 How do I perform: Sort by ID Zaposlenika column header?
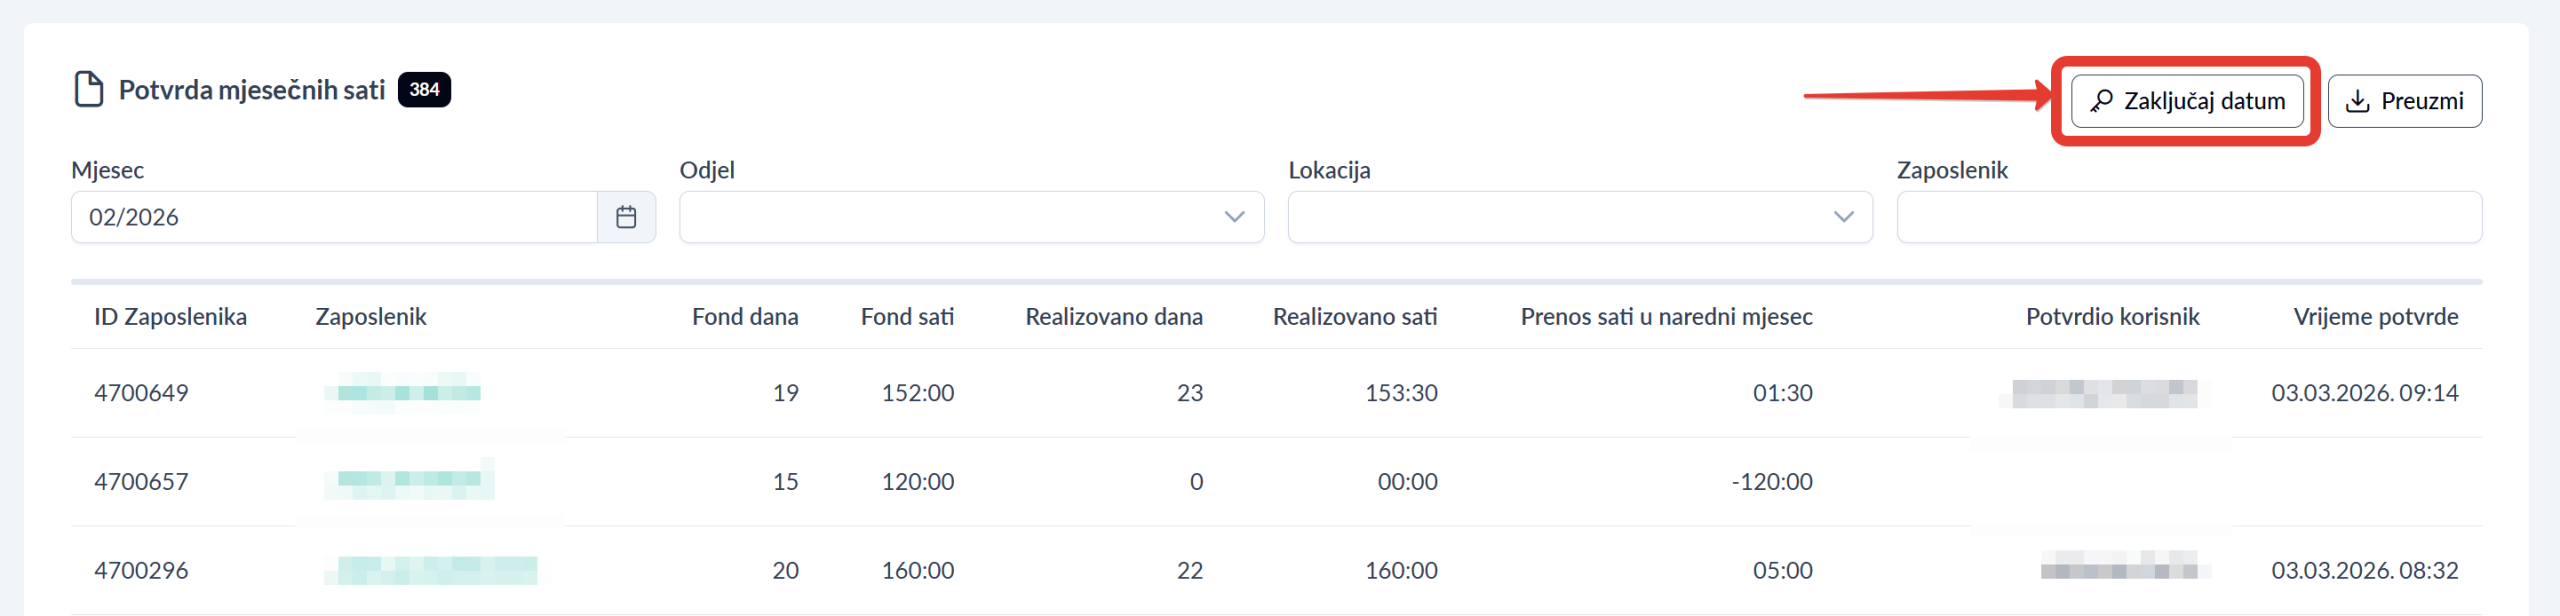tap(170, 317)
